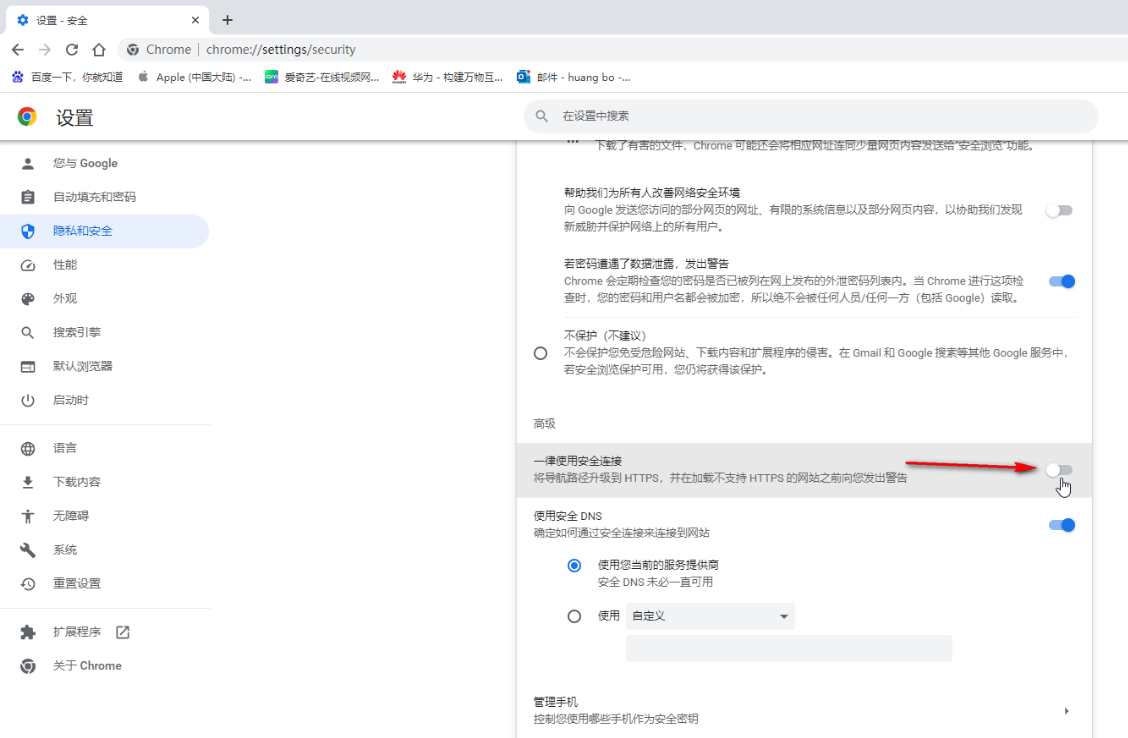Image resolution: width=1128 pixels, height=738 pixels.
Task: Open the 华为 bookmark
Action: tap(447, 77)
